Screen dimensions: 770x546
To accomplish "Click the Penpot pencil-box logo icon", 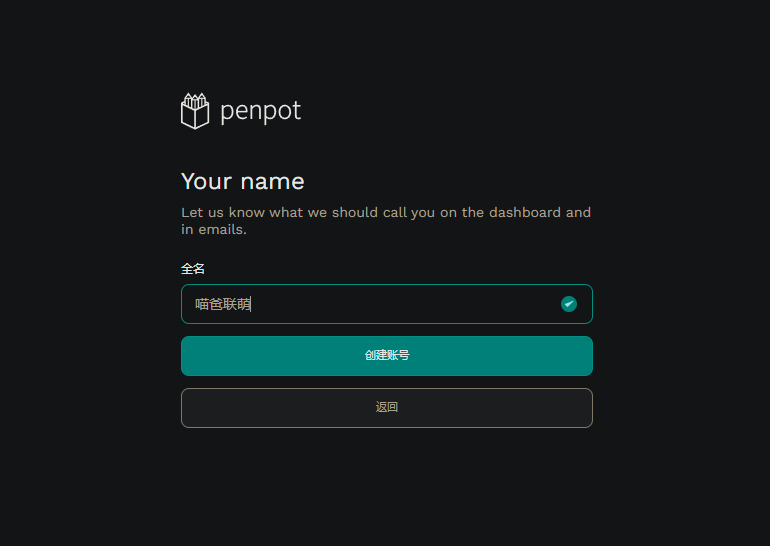I will (x=195, y=111).
